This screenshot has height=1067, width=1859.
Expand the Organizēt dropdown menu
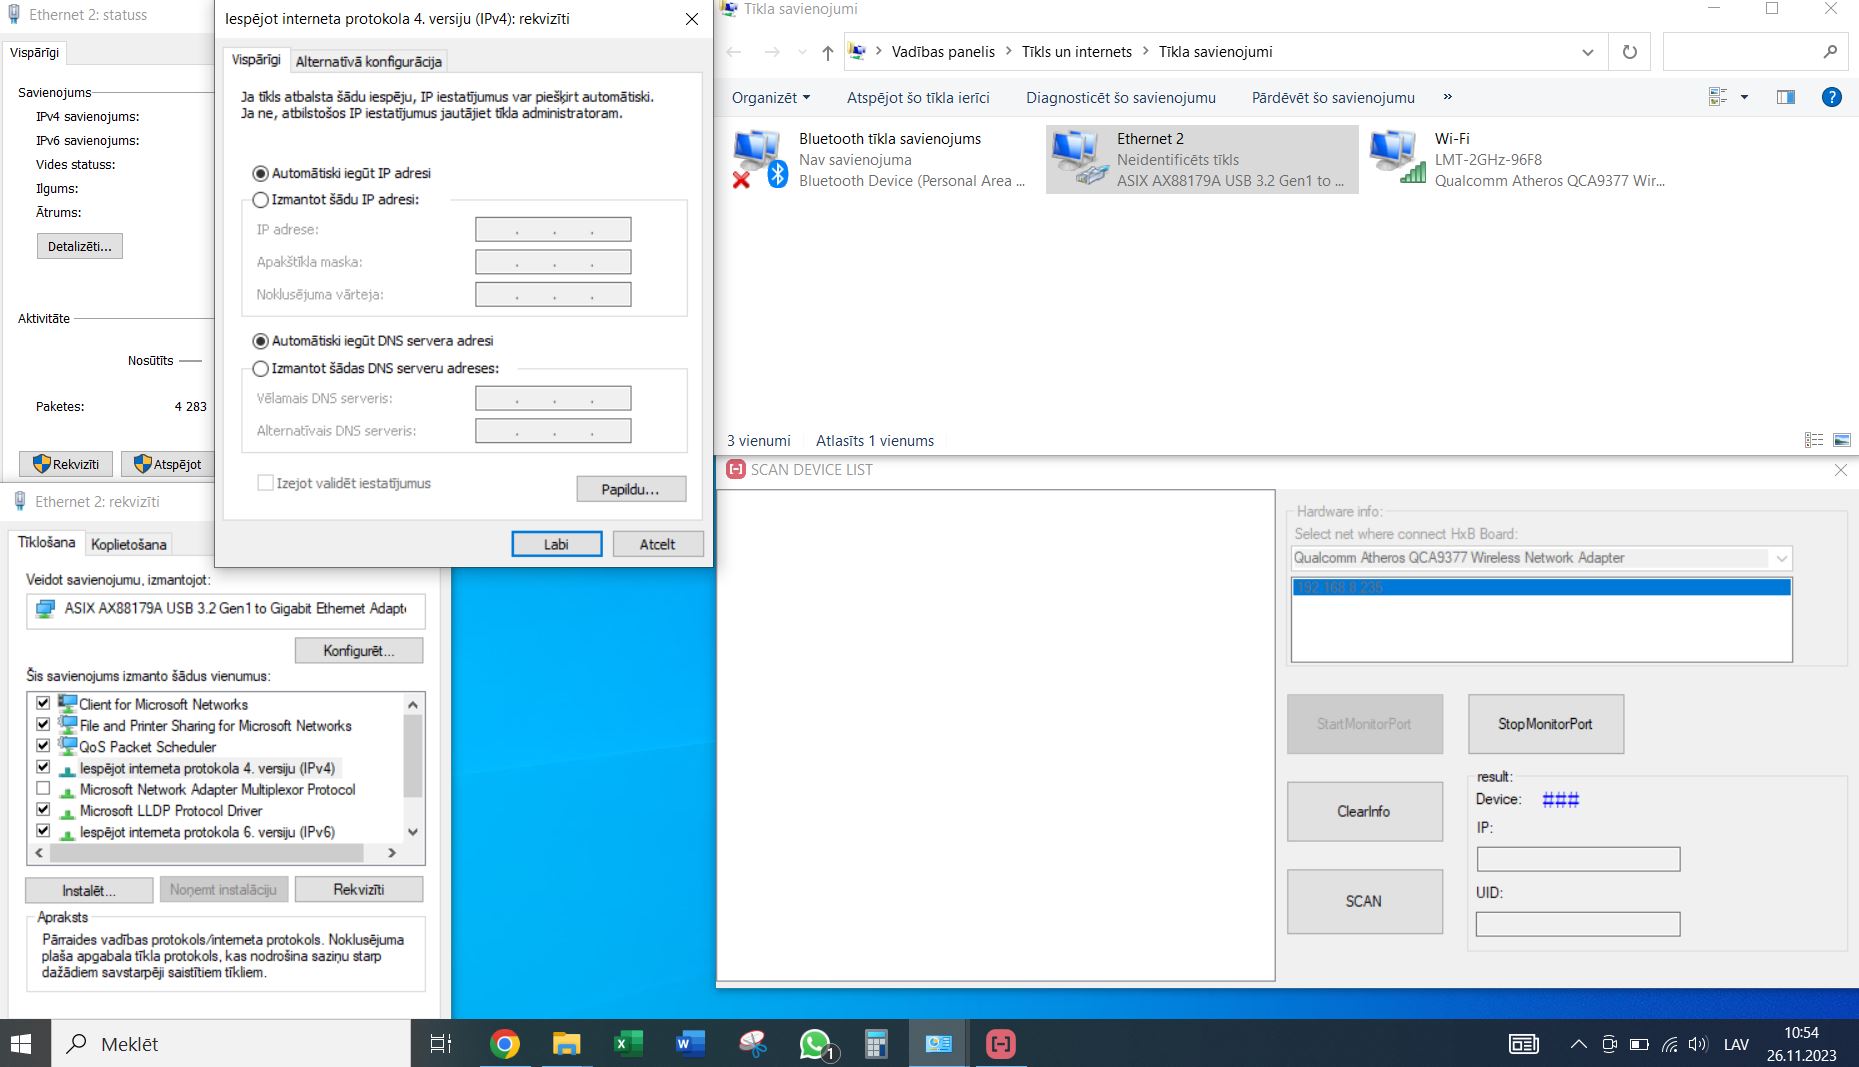(x=770, y=98)
